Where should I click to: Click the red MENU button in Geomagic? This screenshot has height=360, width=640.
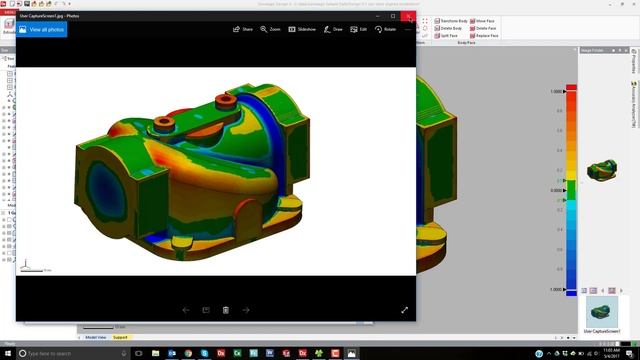point(8,13)
